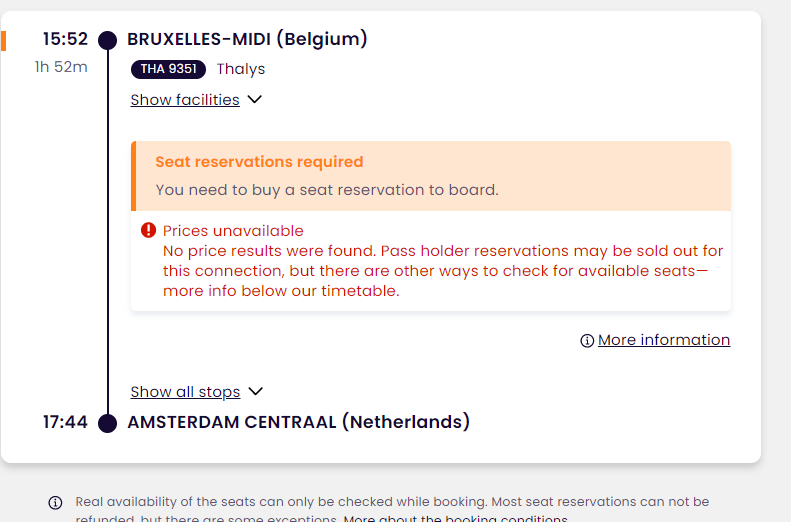Viewport: 791px width, 522px height.
Task: Click the 1h 52m journey duration
Action: tap(61, 67)
